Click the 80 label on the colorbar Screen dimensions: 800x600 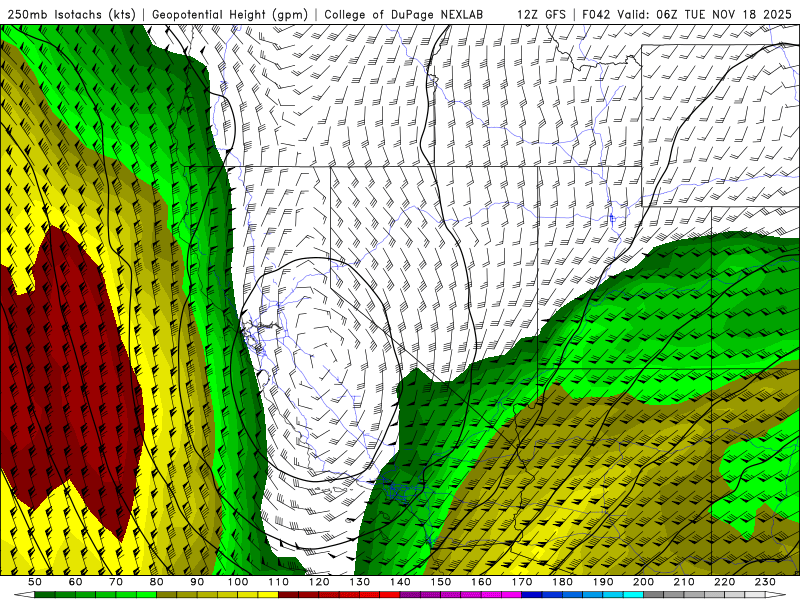coord(157,582)
